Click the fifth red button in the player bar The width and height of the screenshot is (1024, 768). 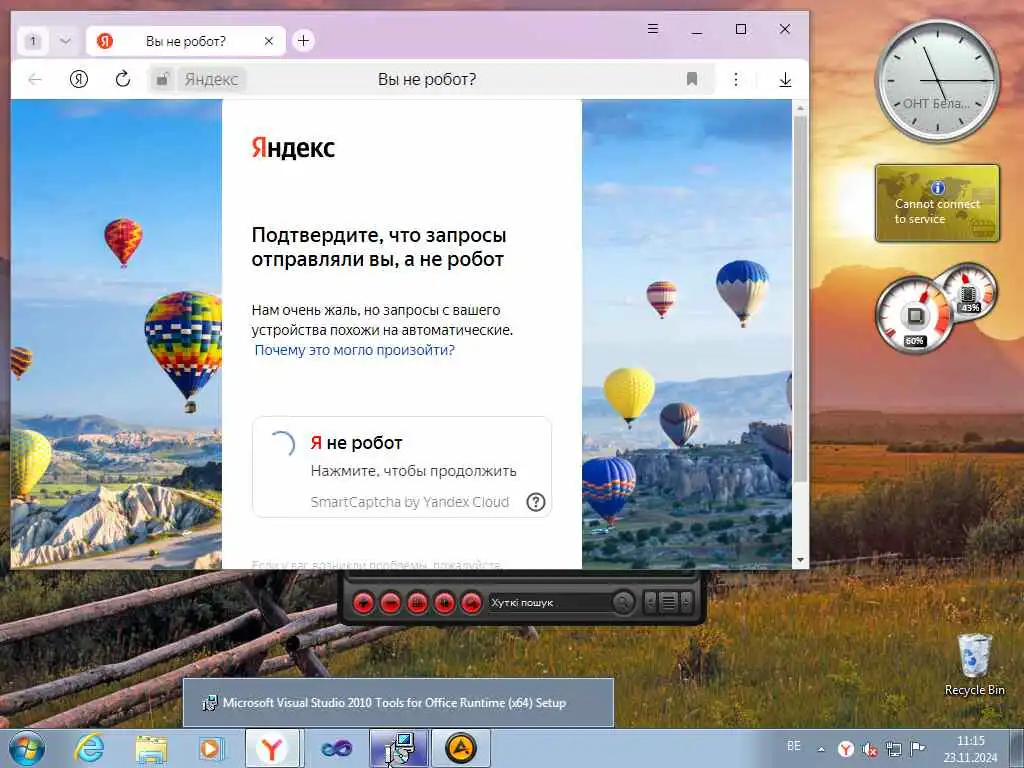(471, 603)
